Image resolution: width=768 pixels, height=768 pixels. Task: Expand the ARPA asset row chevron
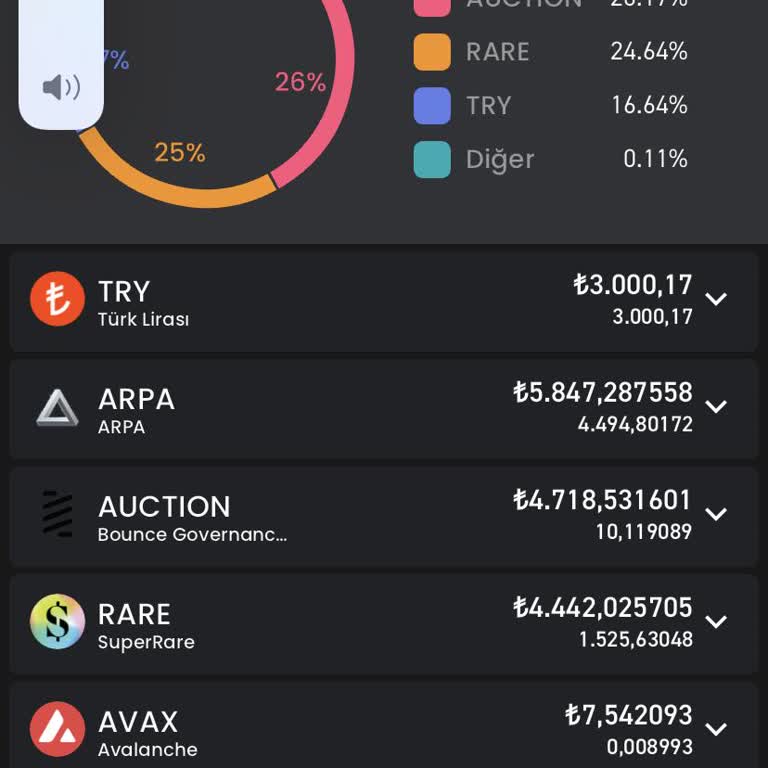pyautogui.click(x=716, y=407)
